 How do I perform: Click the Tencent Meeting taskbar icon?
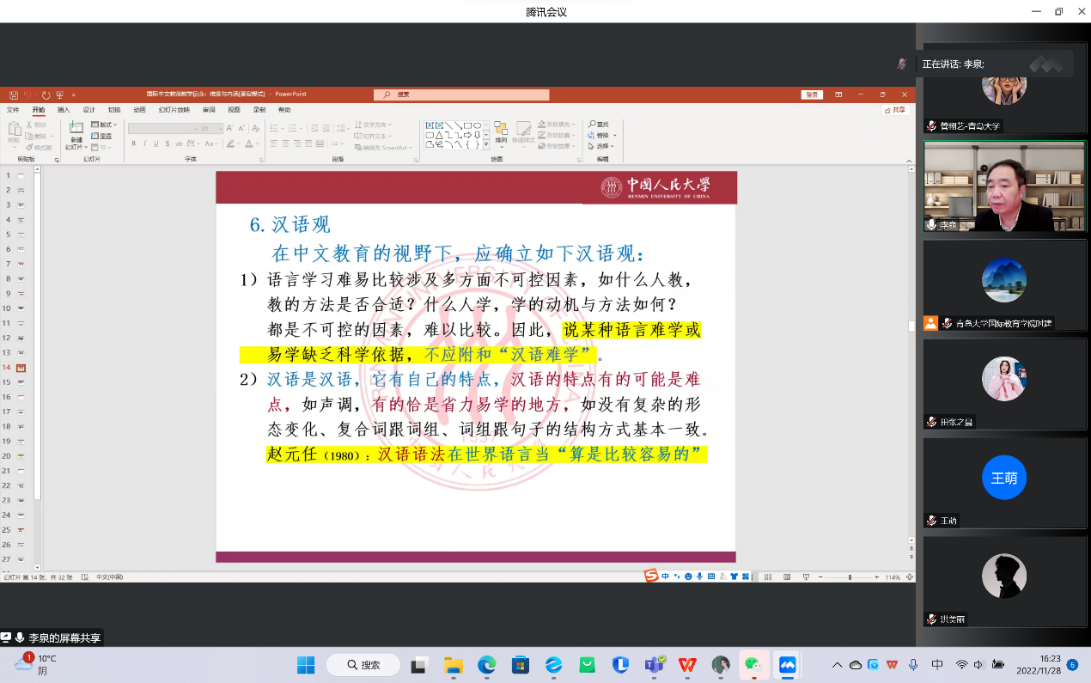(787, 665)
